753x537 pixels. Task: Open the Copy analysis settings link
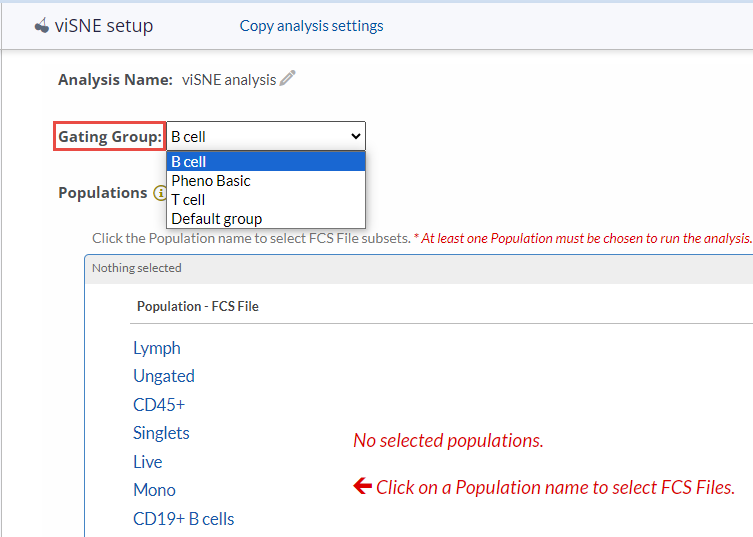coord(311,26)
